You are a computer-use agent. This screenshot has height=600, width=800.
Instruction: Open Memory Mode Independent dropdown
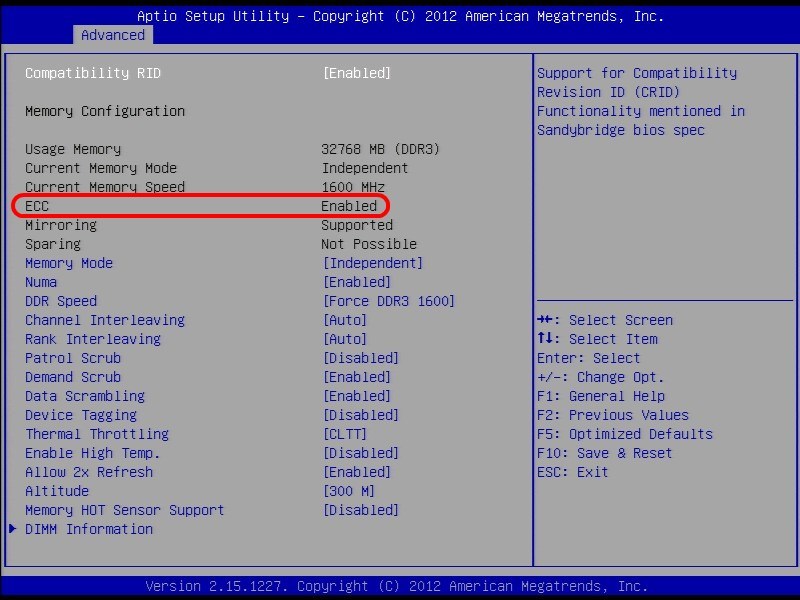click(x=373, y=263)
